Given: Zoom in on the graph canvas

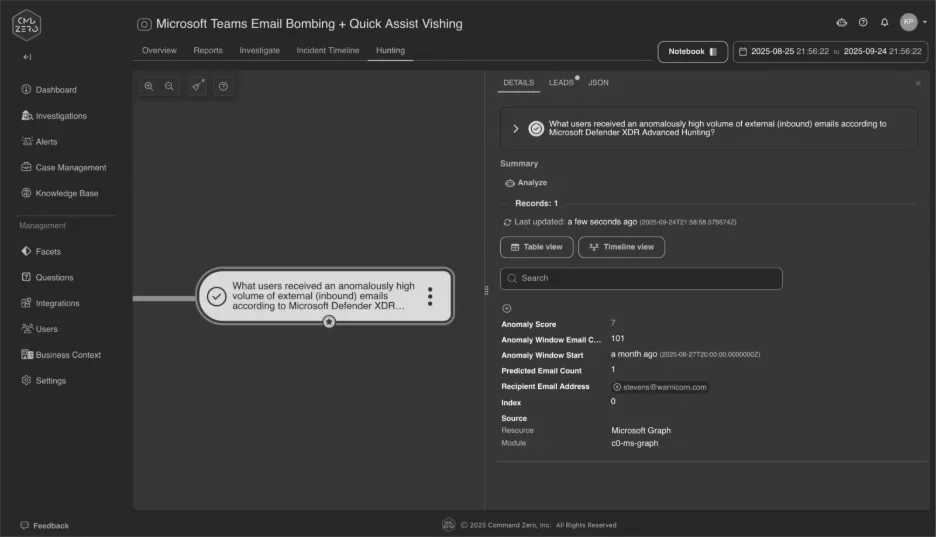Looking at the screenshot, I should pyautogui.click(x=149, y=87).
